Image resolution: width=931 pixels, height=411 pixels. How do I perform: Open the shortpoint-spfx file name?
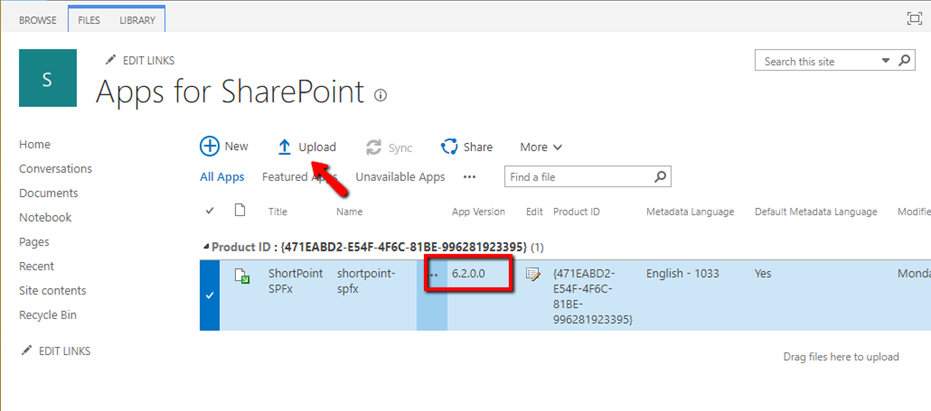[366, 281]
